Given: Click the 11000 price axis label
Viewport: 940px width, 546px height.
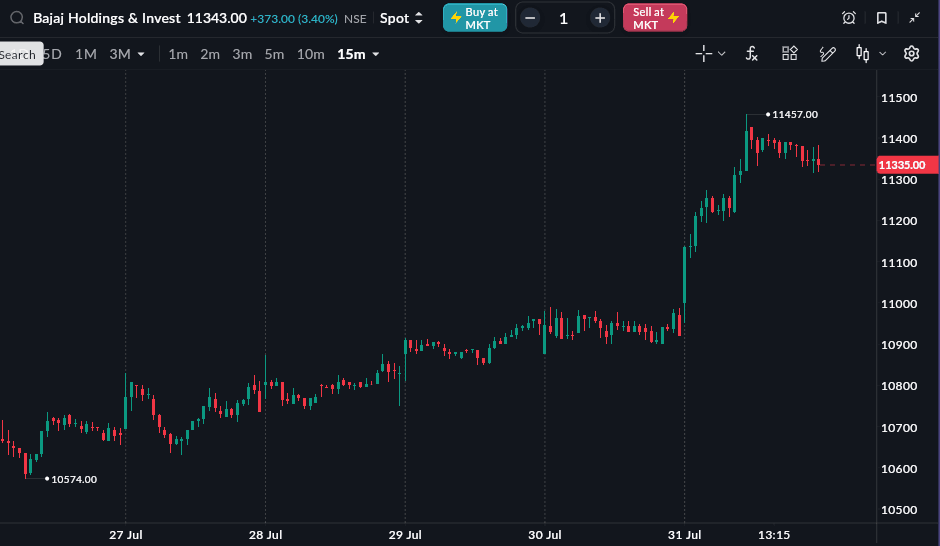Looking at the screenshot, I should pos(899,304).
